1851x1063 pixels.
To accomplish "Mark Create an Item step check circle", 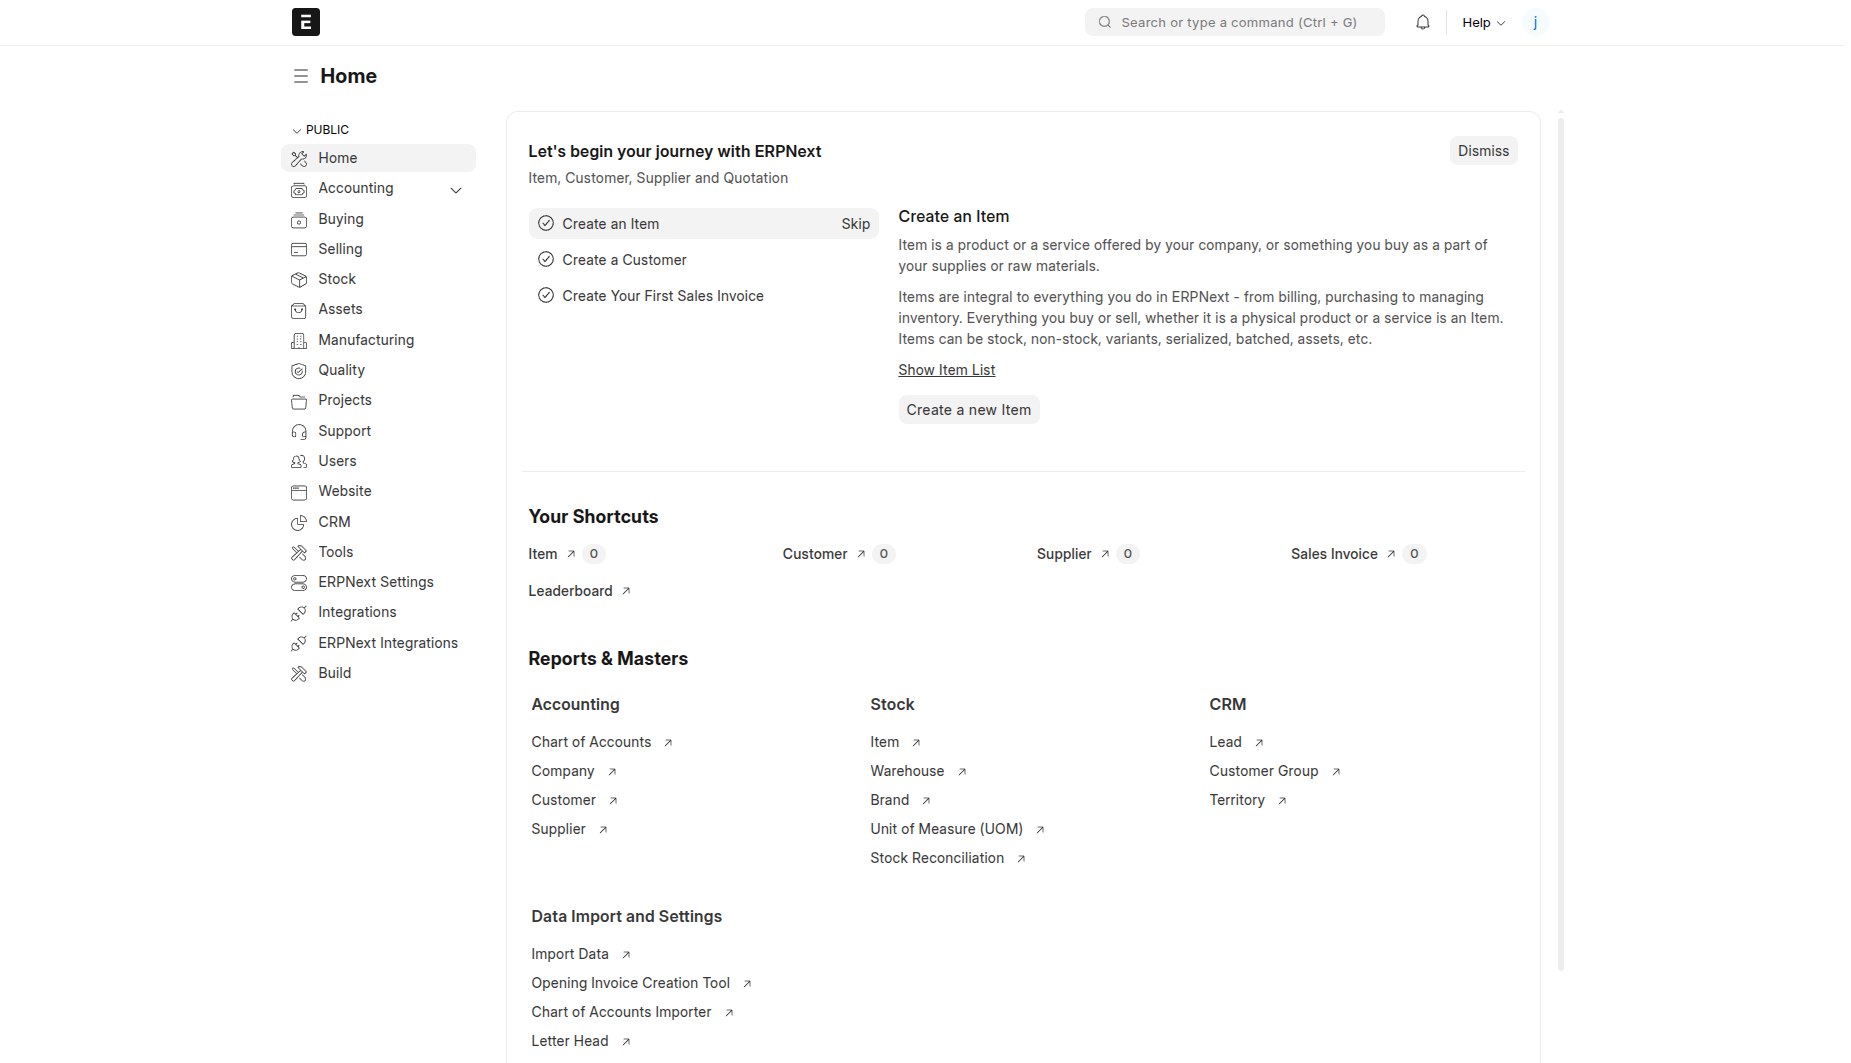I will pyautogui.click(x=546, y=224).
